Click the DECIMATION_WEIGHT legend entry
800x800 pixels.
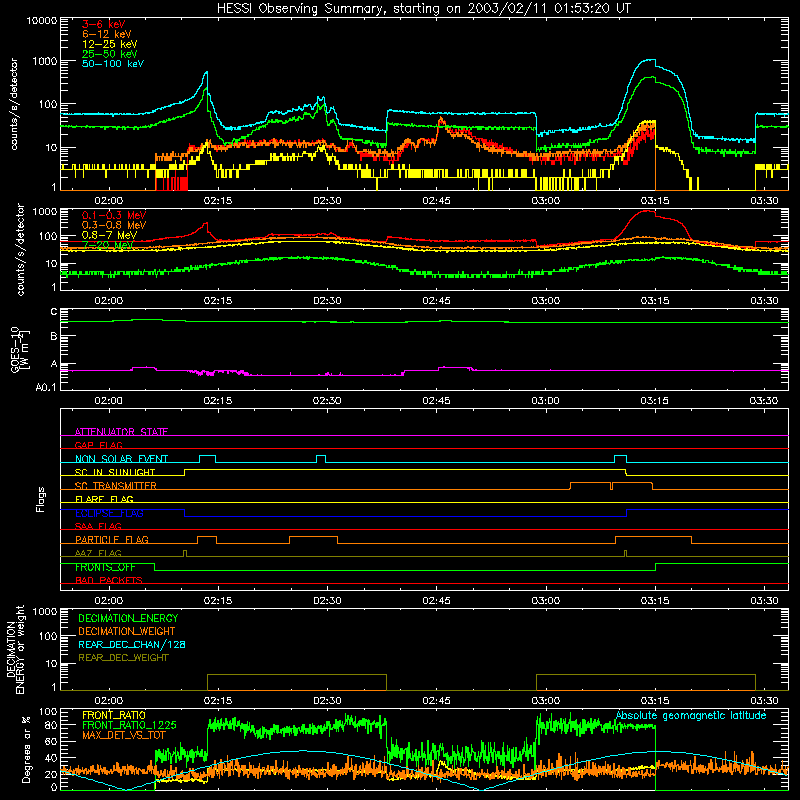(x=127, y=632)
